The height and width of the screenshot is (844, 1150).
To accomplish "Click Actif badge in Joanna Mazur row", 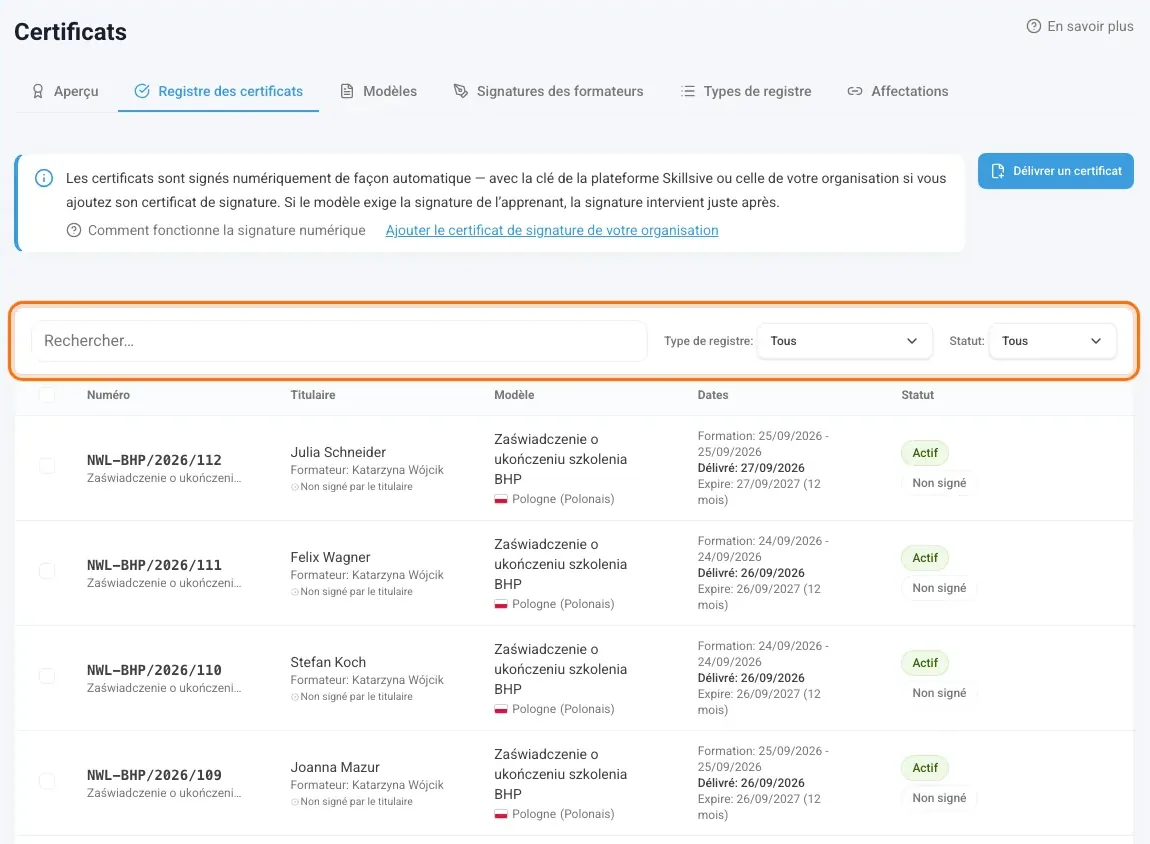I will [x=925, y=768].
